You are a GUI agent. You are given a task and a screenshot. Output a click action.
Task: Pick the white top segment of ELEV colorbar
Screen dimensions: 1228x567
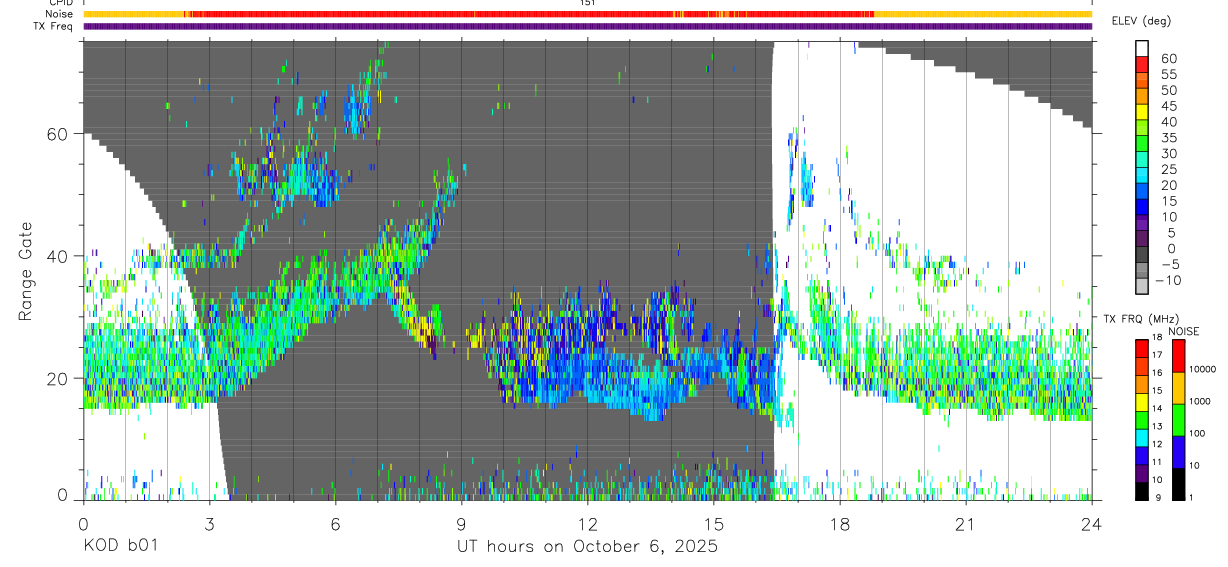point(1143,49)
